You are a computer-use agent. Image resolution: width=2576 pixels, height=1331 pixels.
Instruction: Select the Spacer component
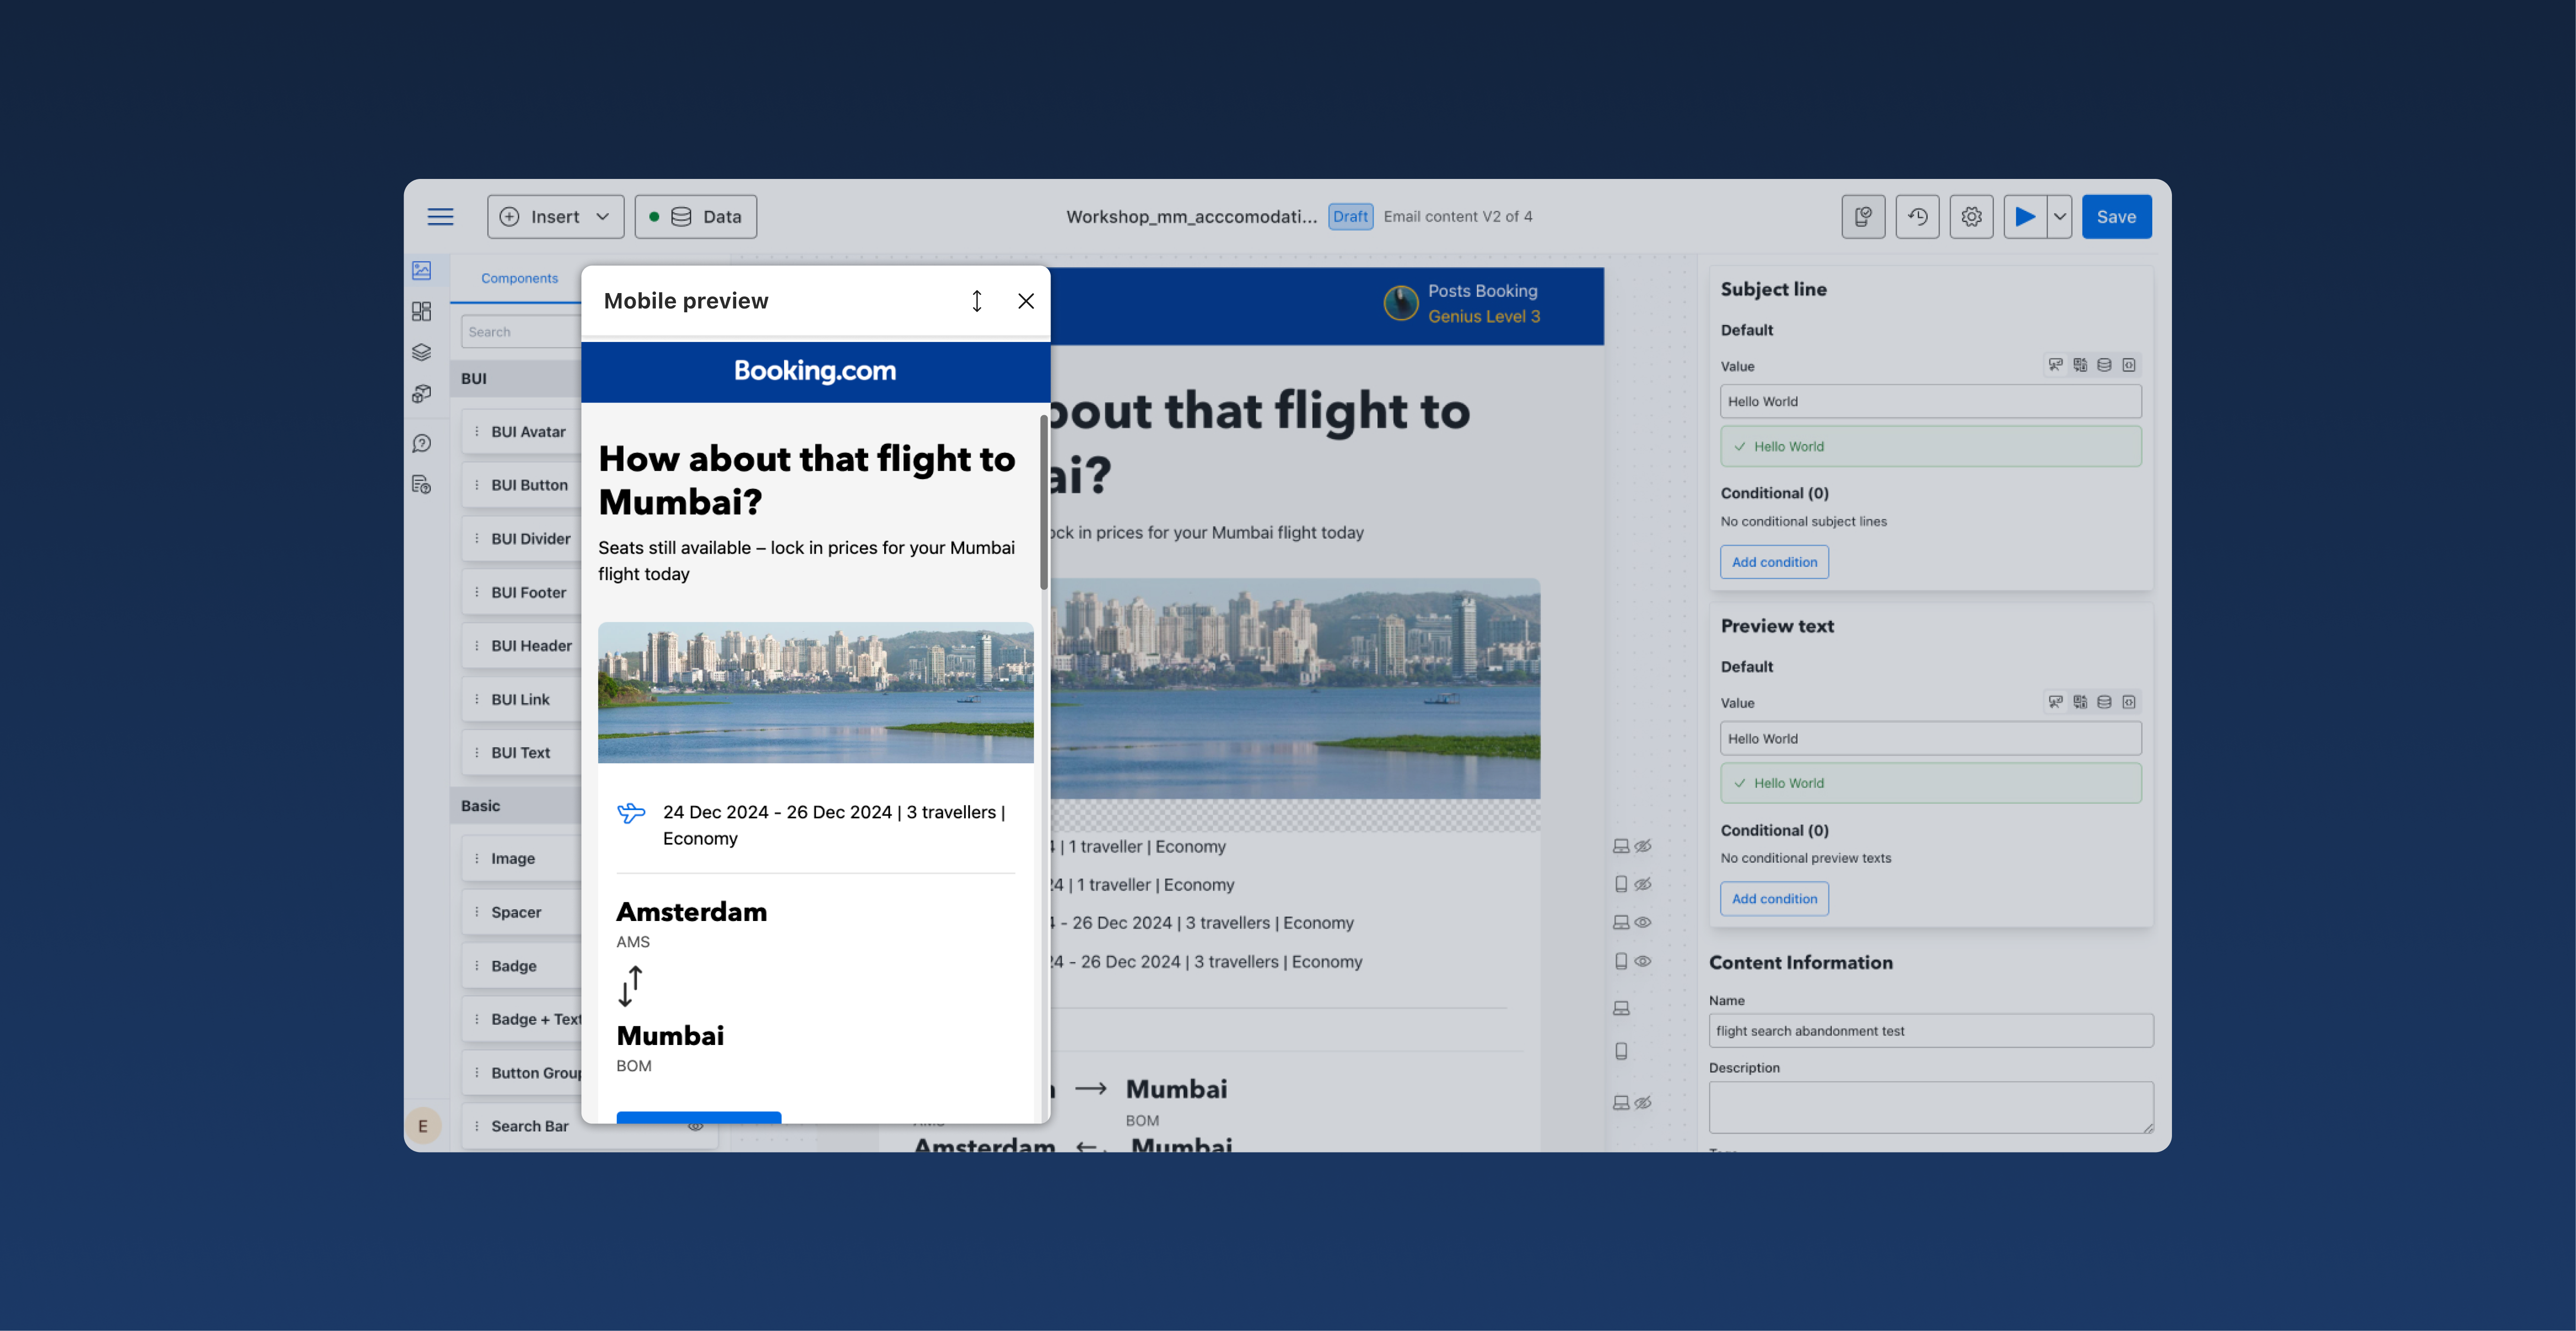521,912
